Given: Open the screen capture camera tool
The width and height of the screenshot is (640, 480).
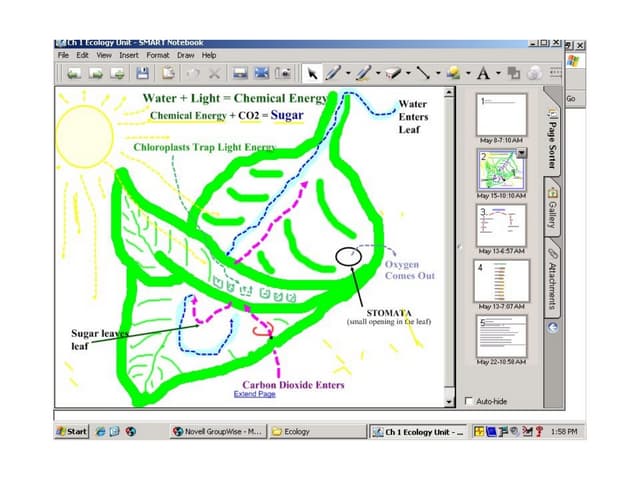Looking at the screenshot, I should [x=284, y=73].
